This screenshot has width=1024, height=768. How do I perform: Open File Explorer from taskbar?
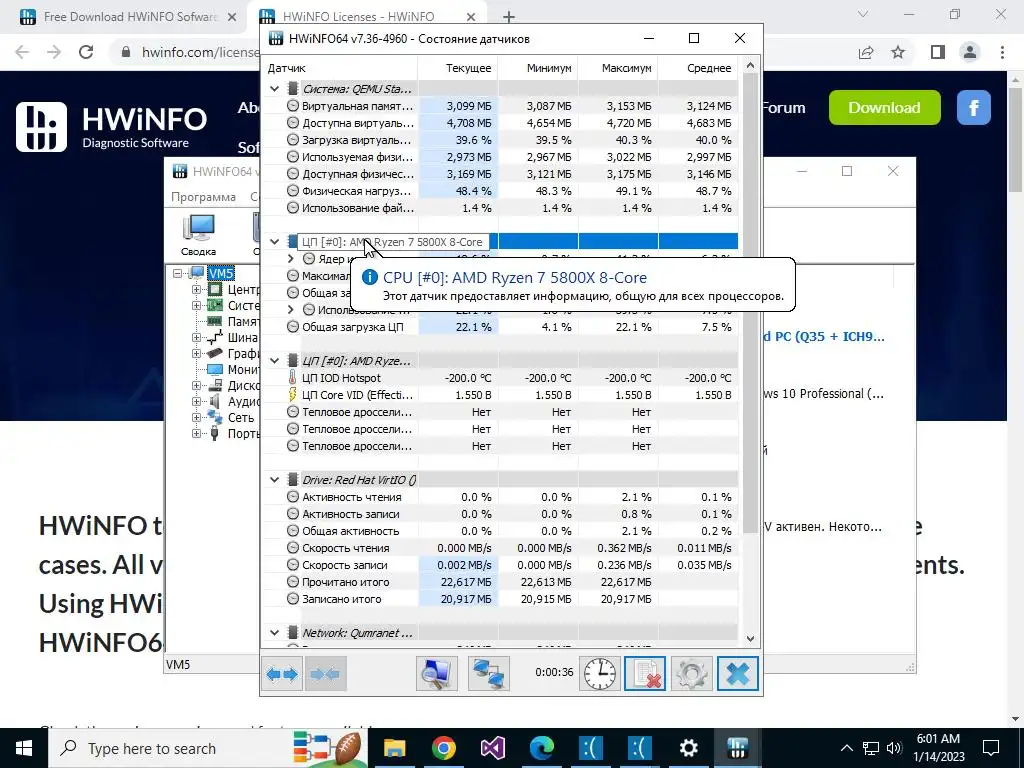click(x=394, y=748)
